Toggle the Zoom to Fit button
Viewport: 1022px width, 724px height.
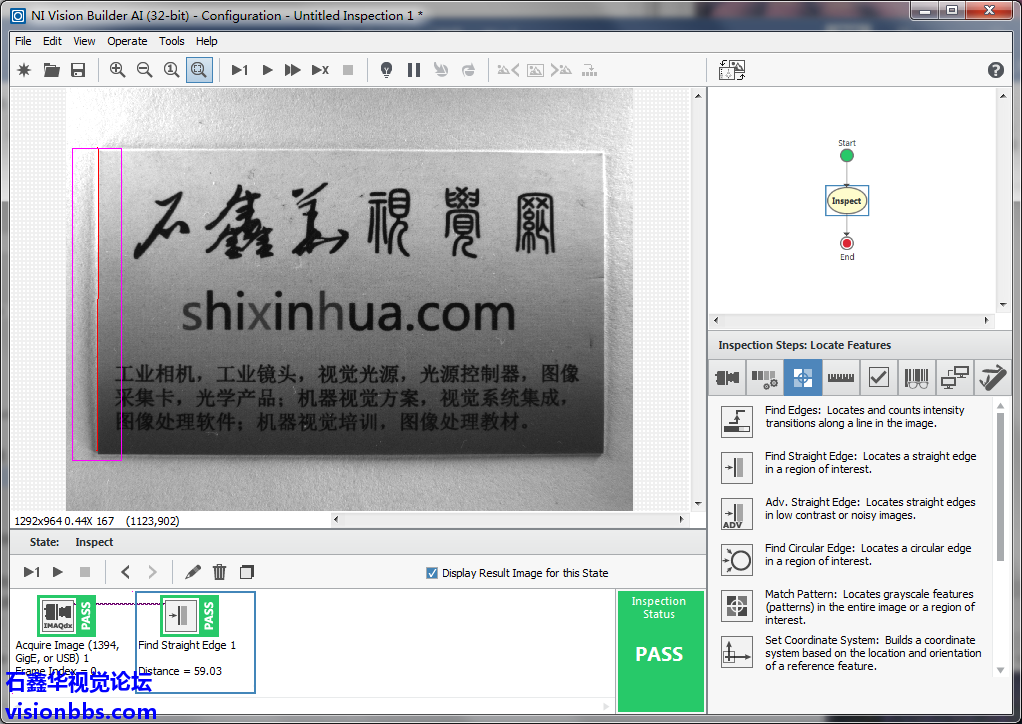(x=198, y=70)
